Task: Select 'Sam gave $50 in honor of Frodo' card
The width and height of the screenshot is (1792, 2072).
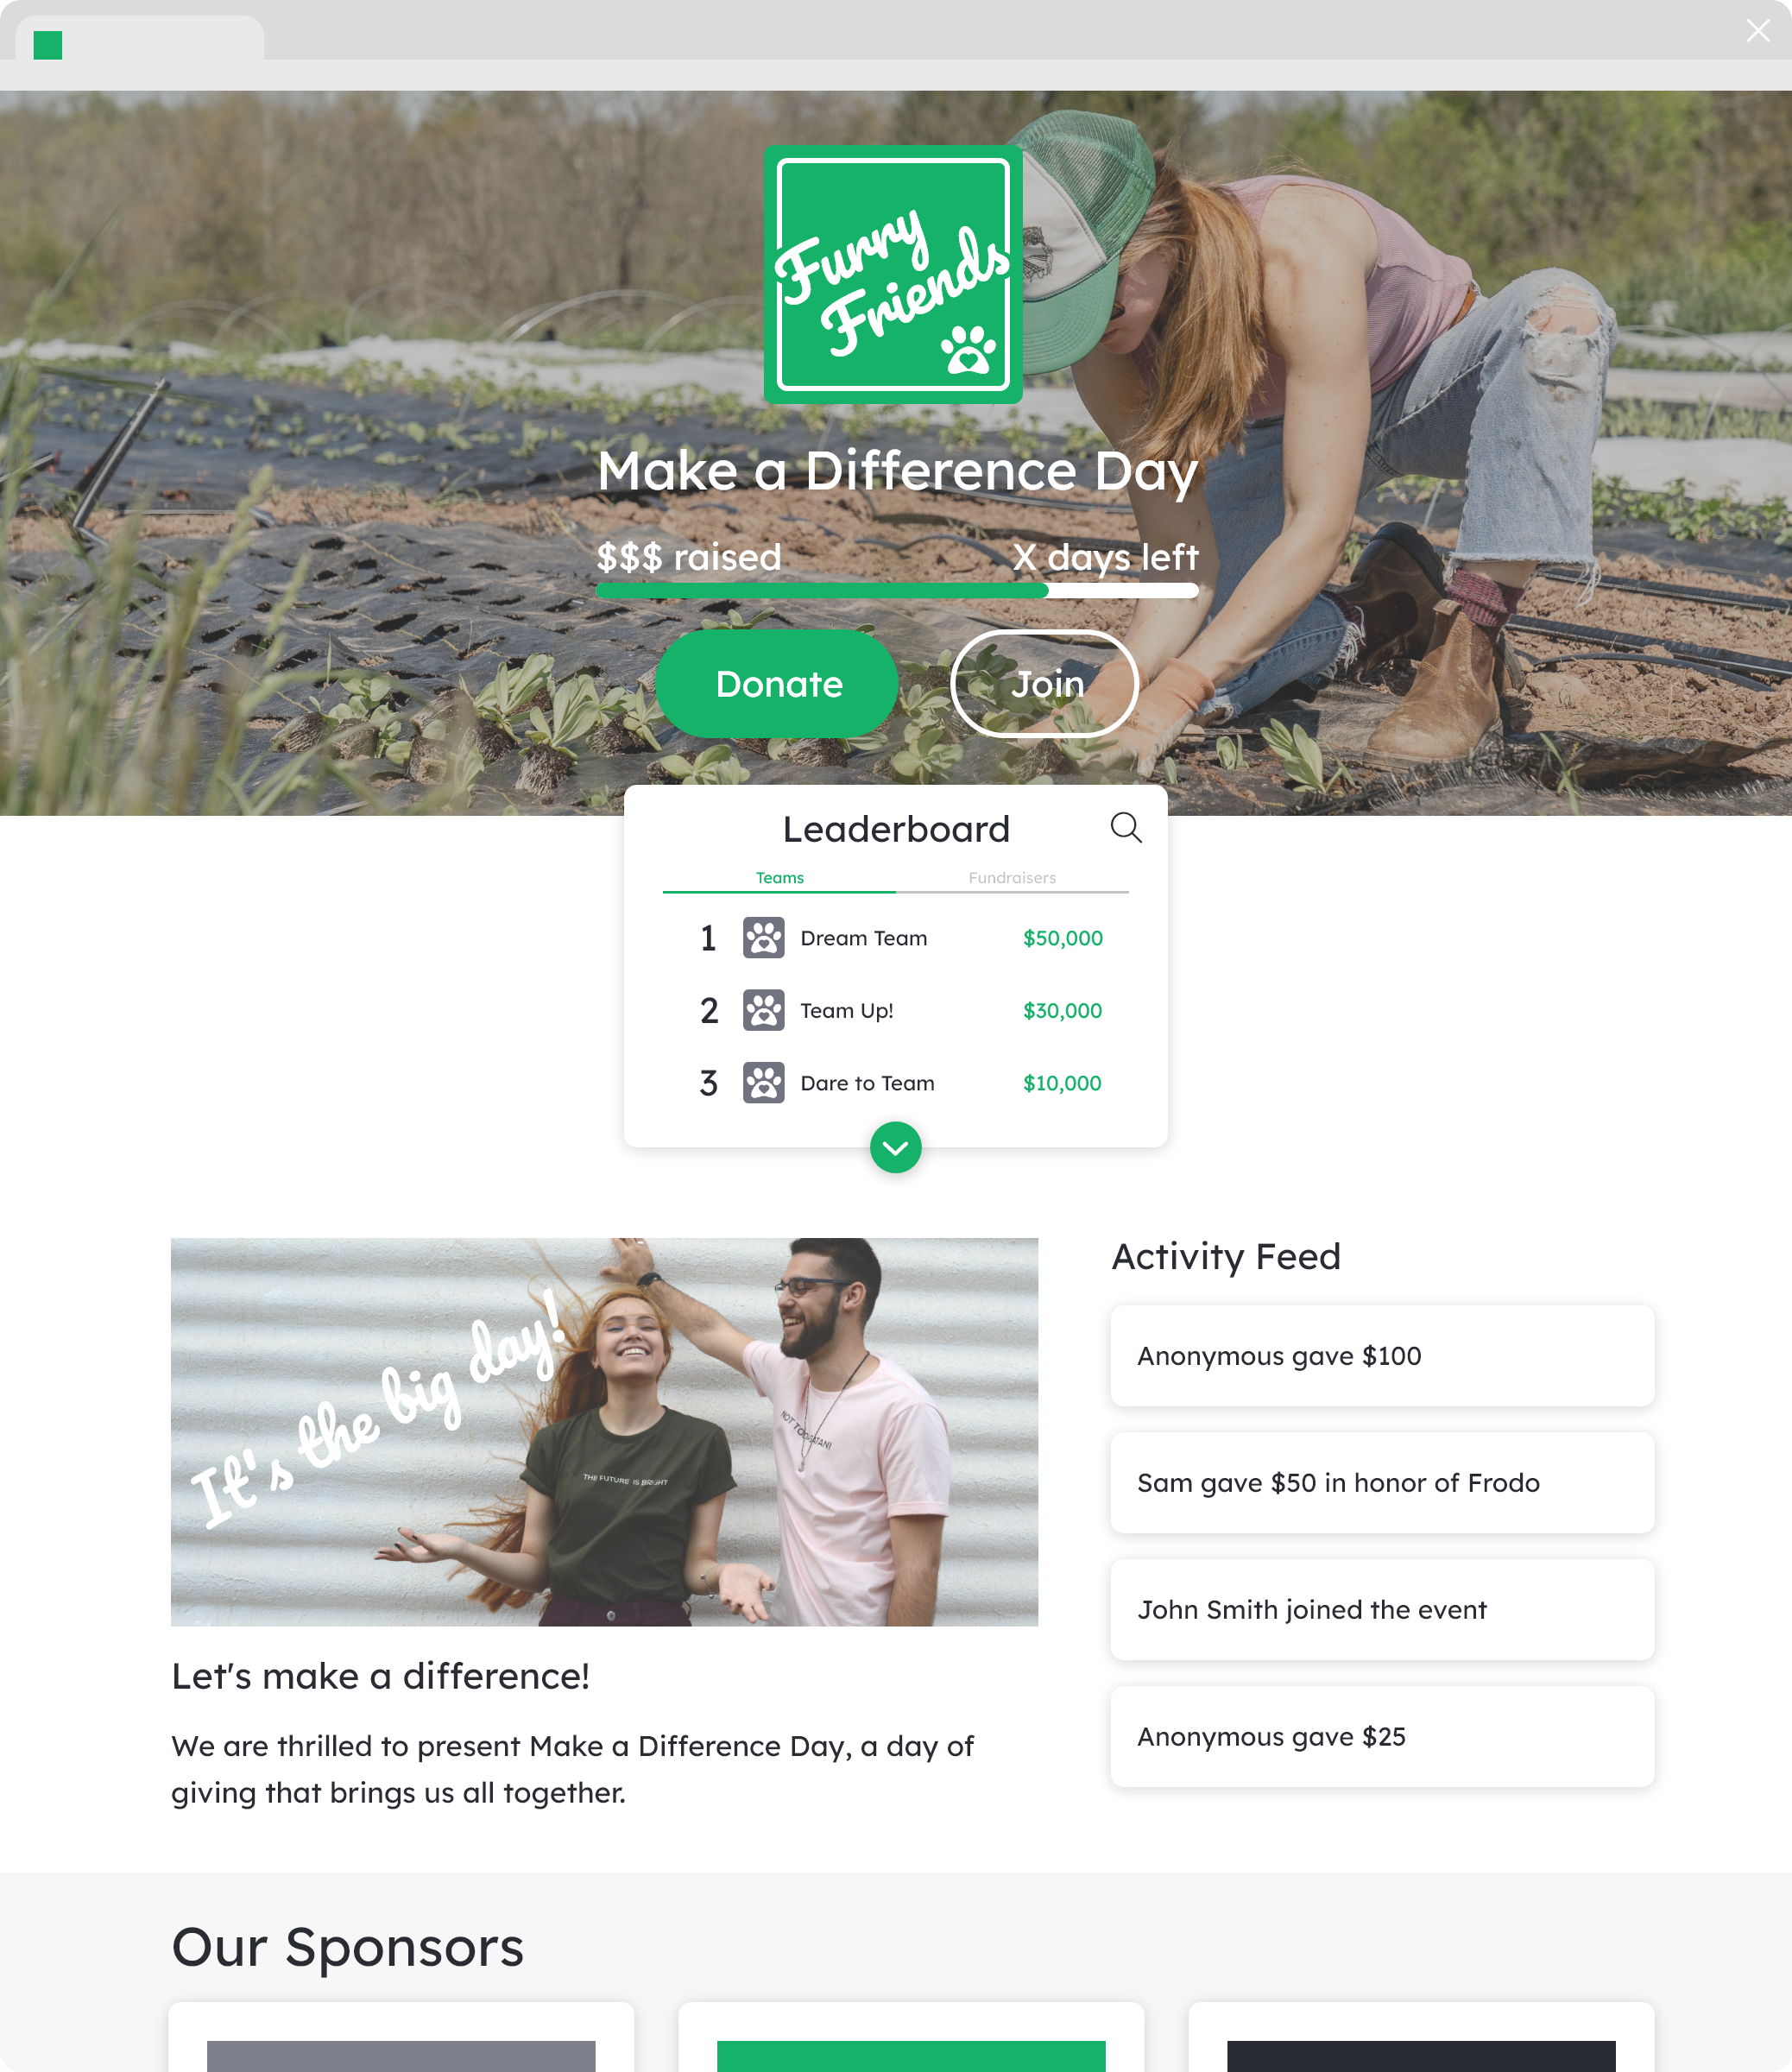Action: click(x=1382, y=1483)
